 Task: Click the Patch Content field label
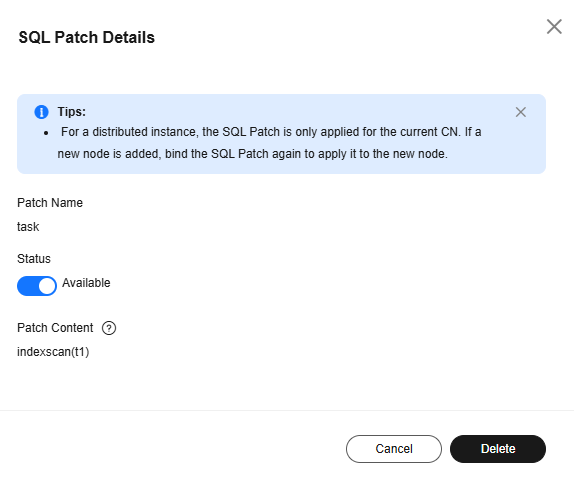pyautogui.click(x=55, y=328)
